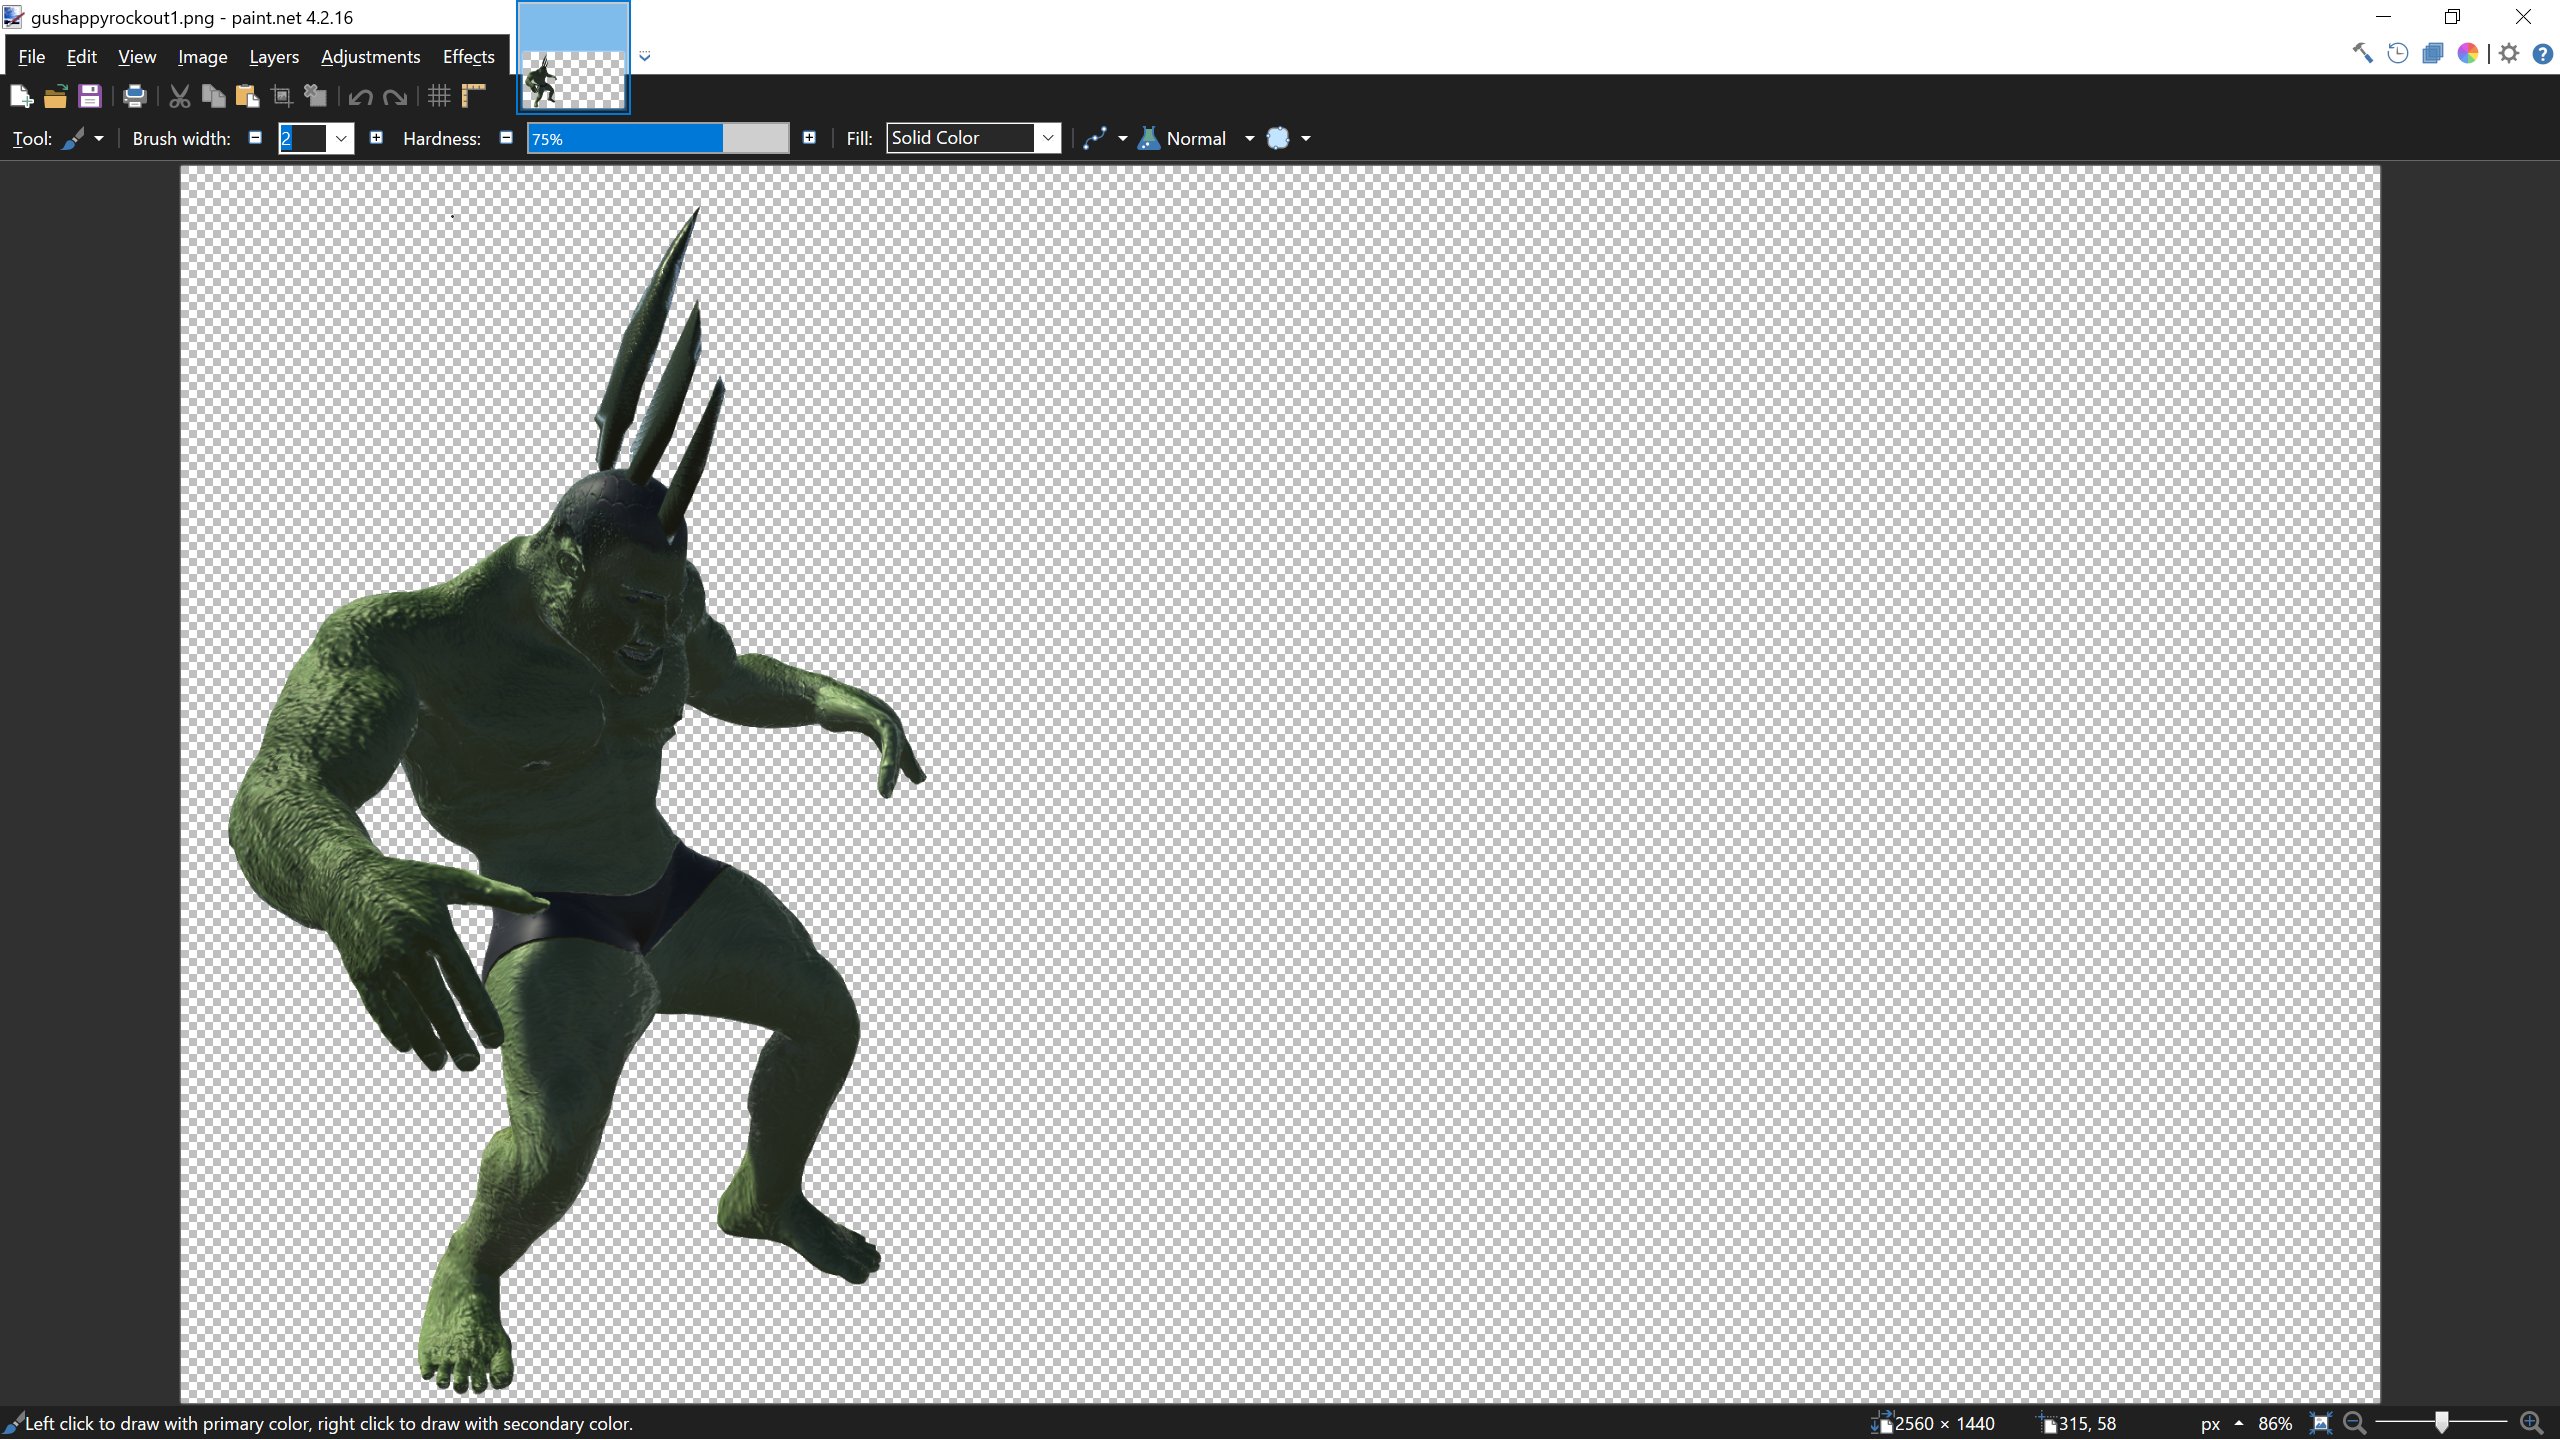
Task: Restore down the paint.net window
Action: [x=2452, y=17]
